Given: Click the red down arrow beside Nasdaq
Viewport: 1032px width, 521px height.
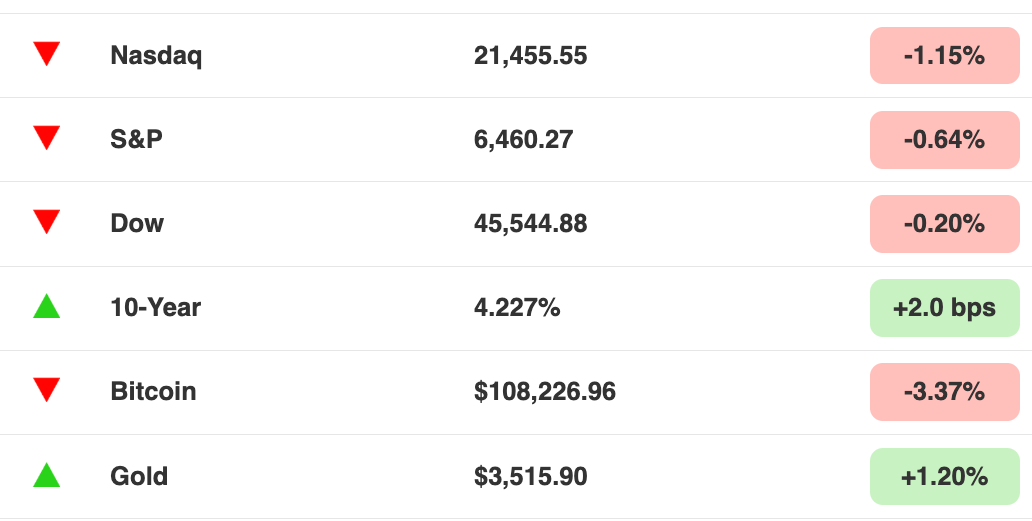Looking at the screenshot, I should (x=47, y=54).
